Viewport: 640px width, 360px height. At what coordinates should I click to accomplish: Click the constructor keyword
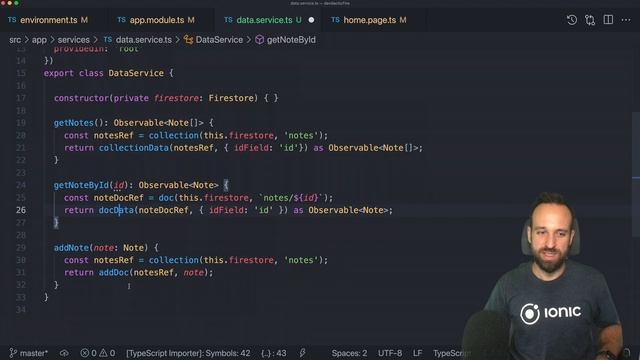click(x=81, y=98)
